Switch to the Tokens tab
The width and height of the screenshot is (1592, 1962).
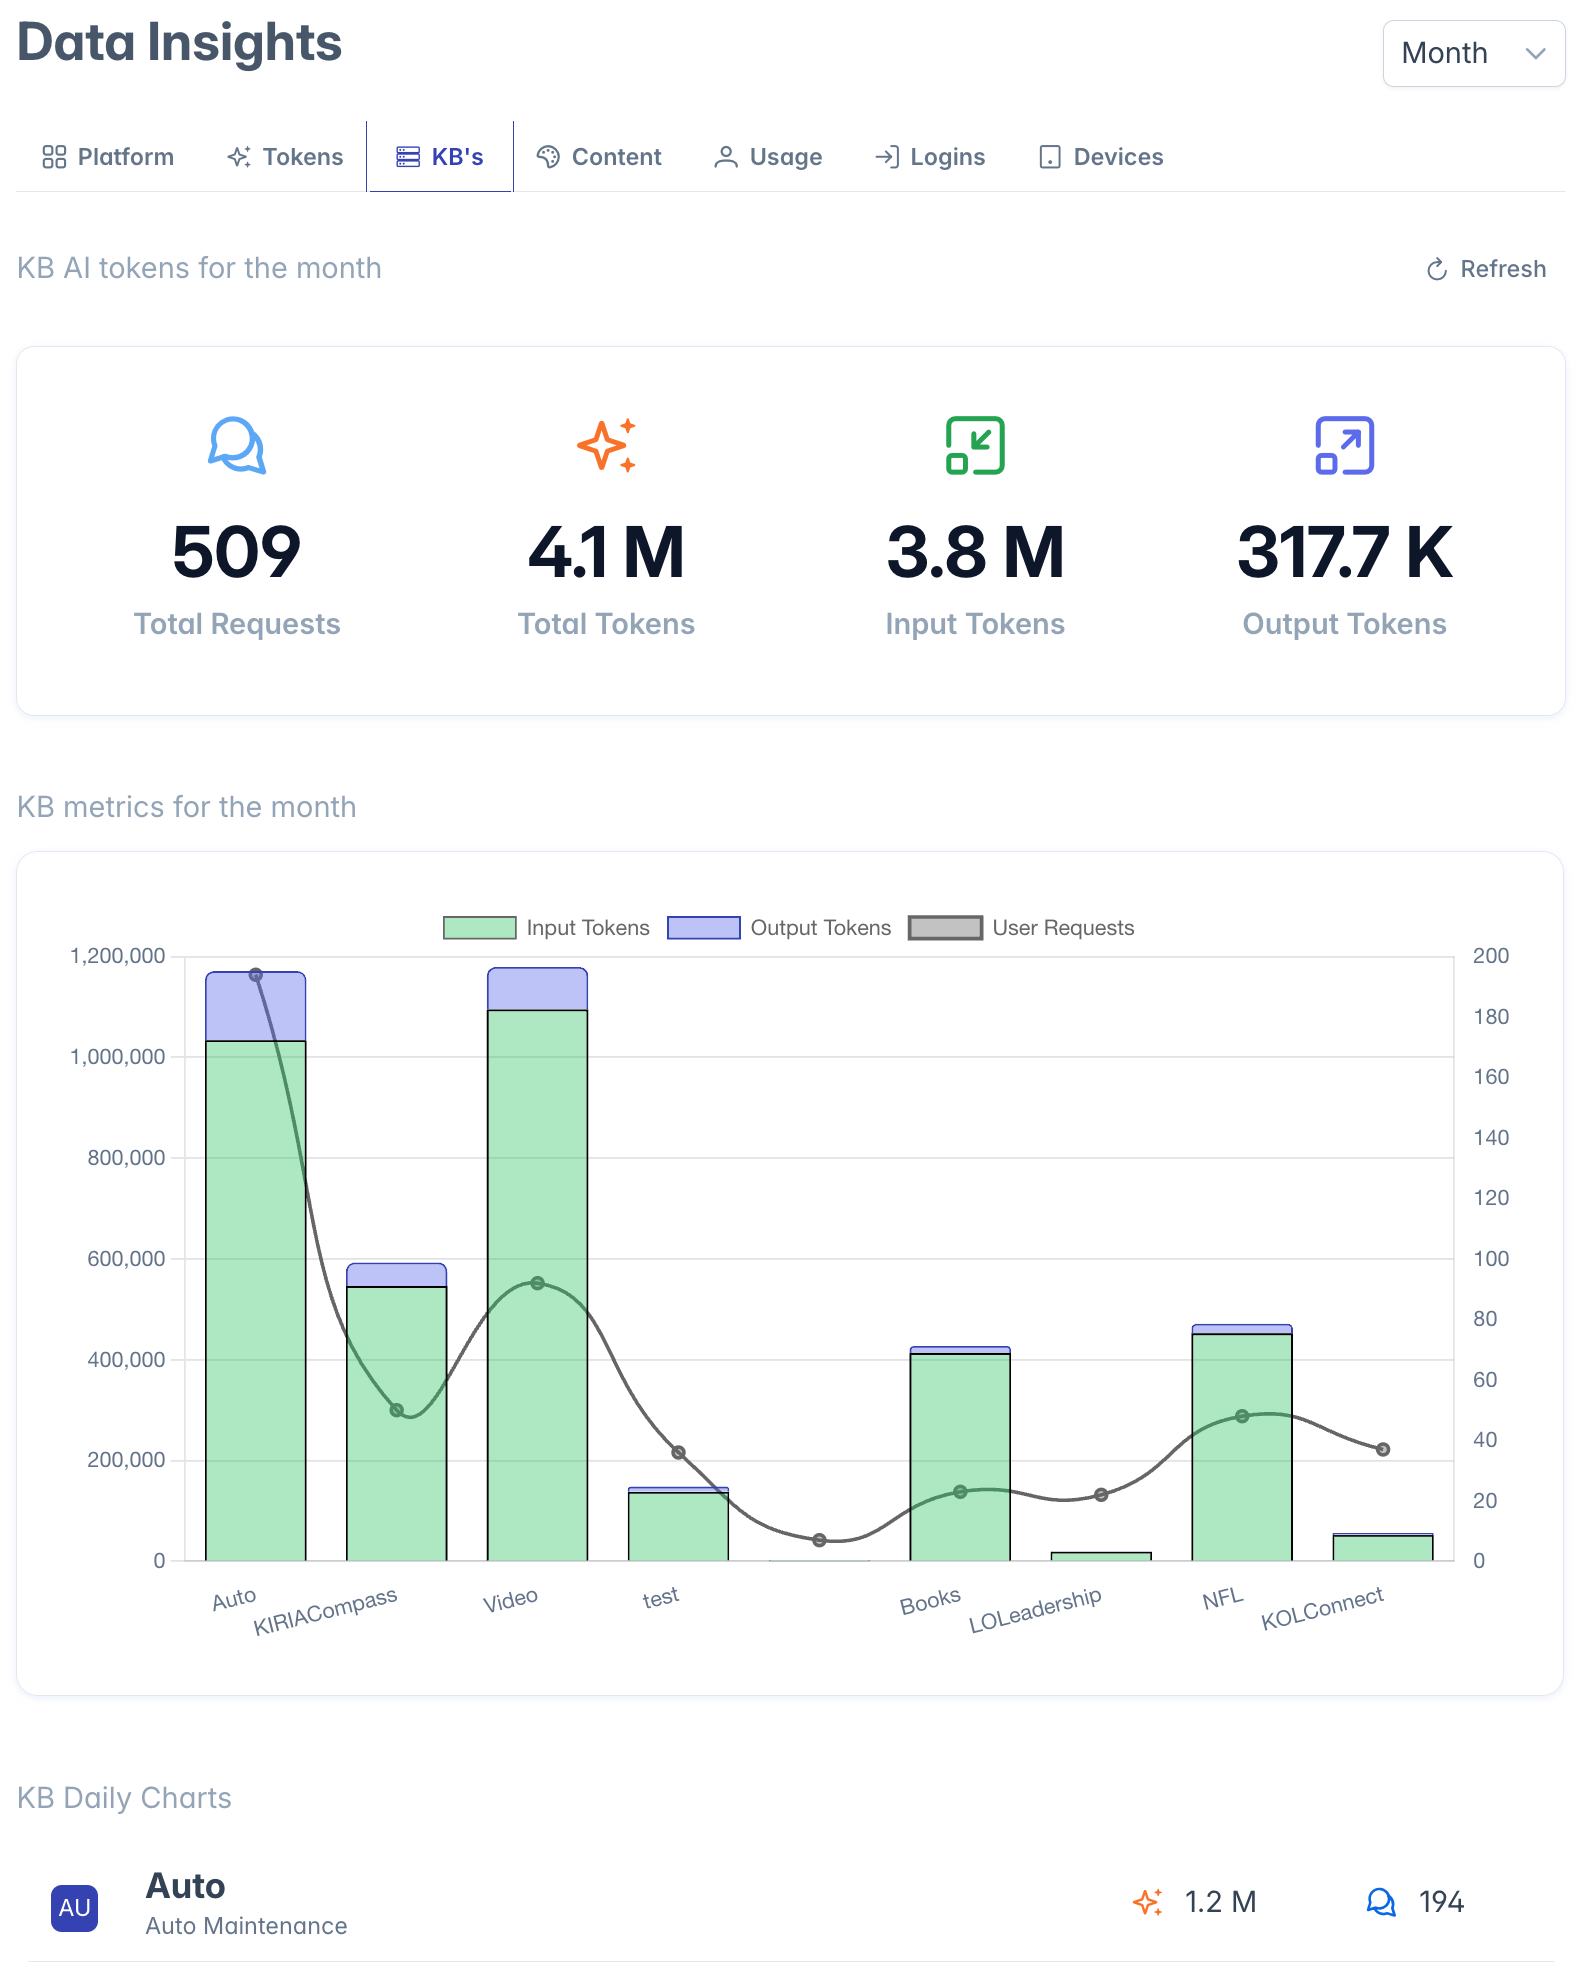[285, 157]
